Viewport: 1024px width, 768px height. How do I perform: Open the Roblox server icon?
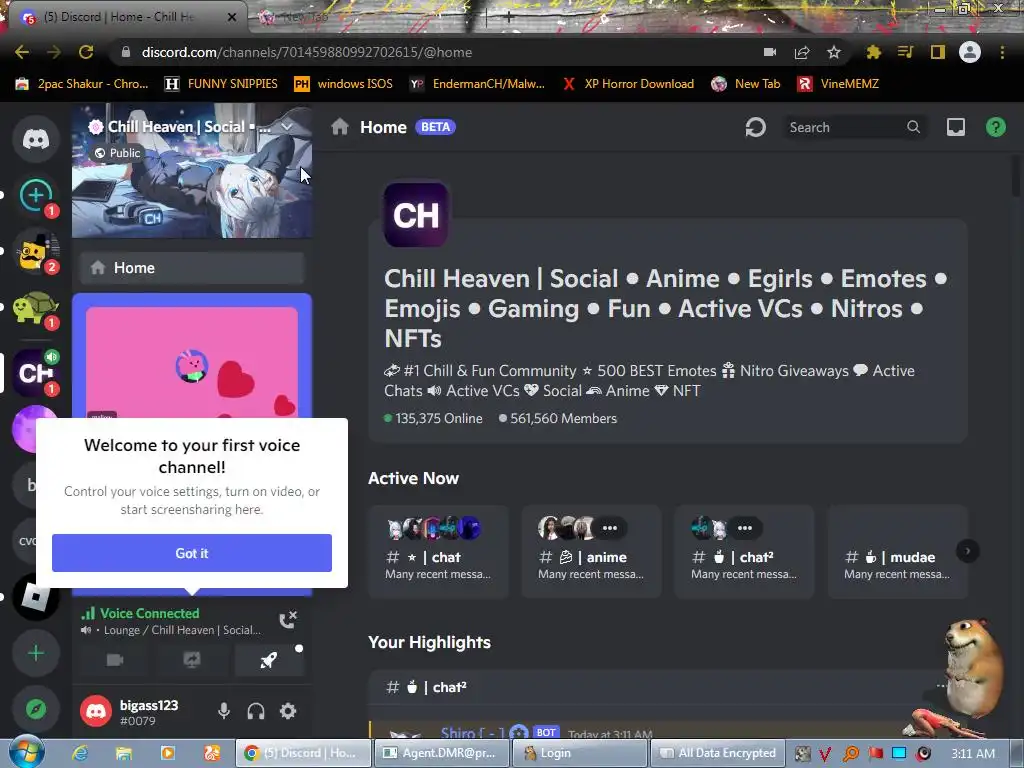(x=36, y=596)
